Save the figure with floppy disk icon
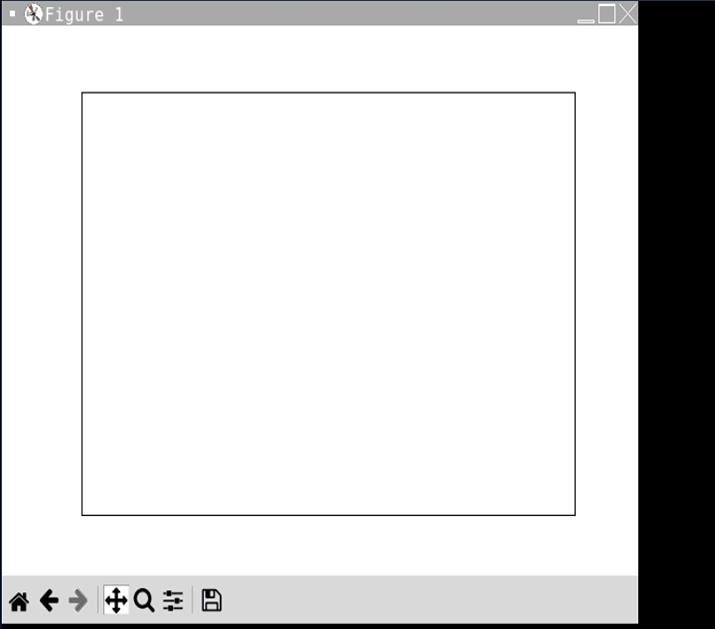This screenshot has height=629, width=715. pos(212,600)
